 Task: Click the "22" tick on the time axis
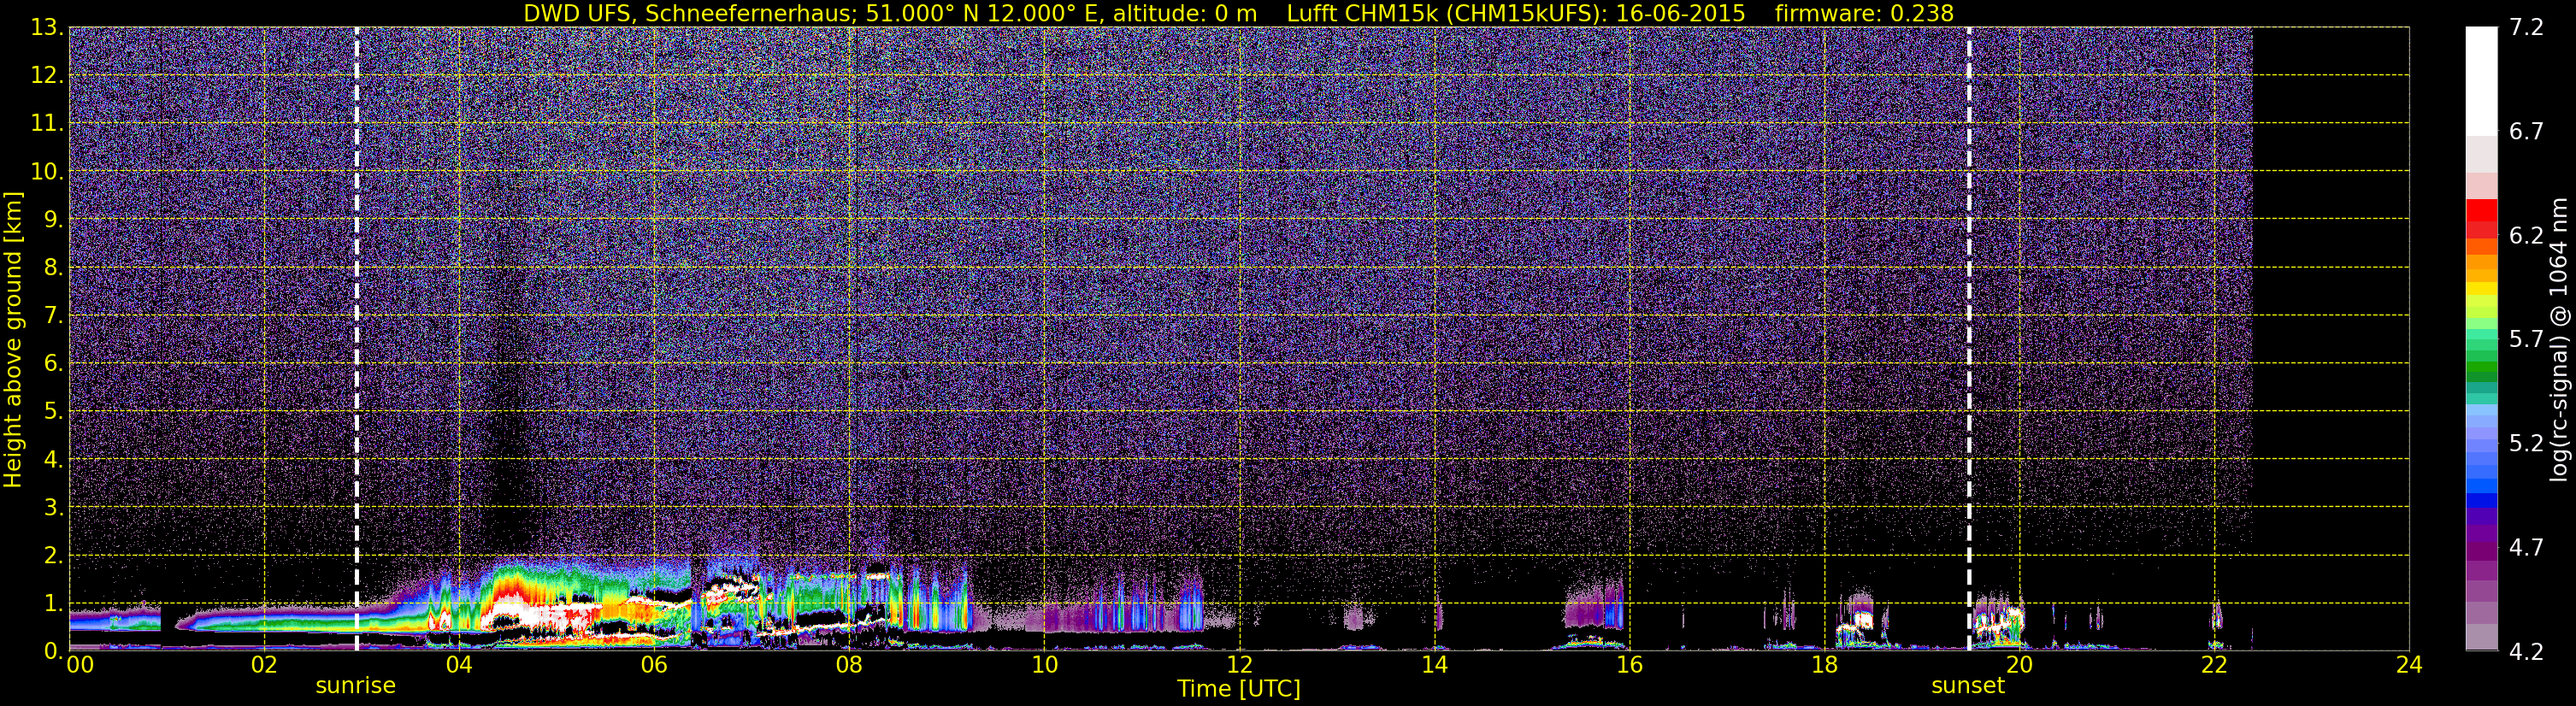click(2214, 665)
